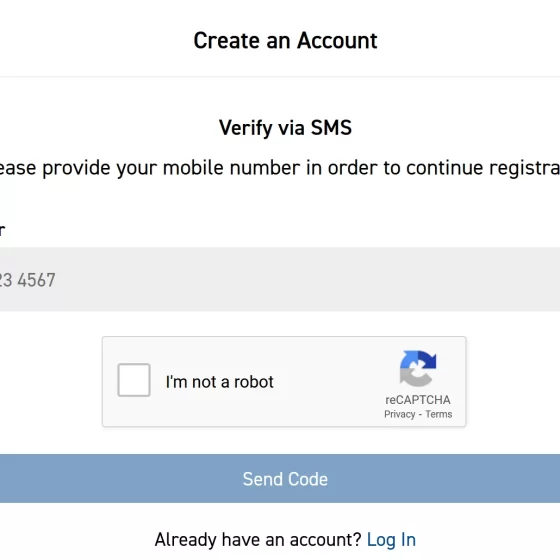Open the reCAPTCHA Privacy link
The height and width of the screenshot is (560, 560).
pos(400,414)
